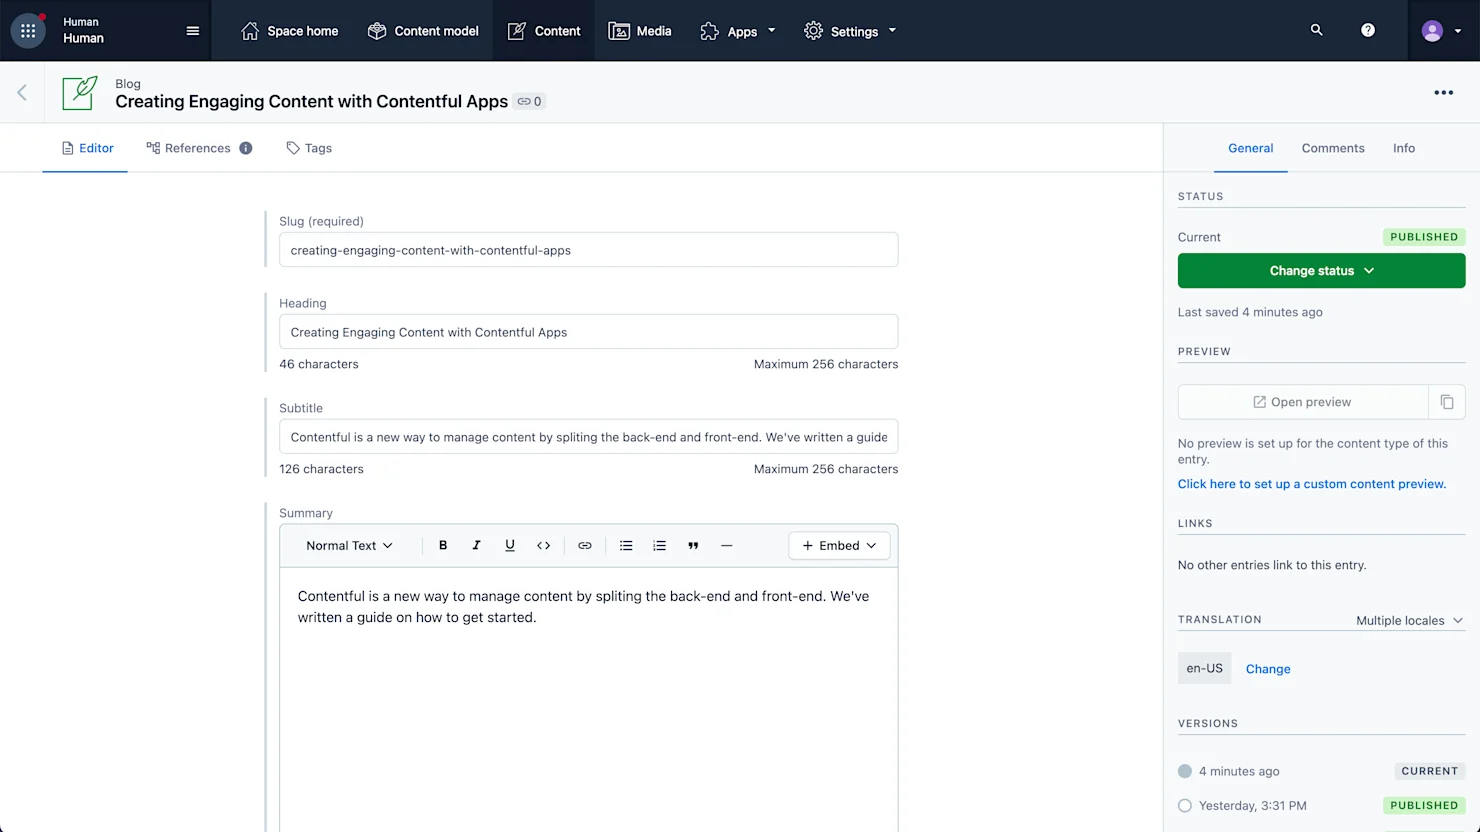1480x832 pixels.
Task: Switch to the Tags tab
Action: (x=309, y=148)
